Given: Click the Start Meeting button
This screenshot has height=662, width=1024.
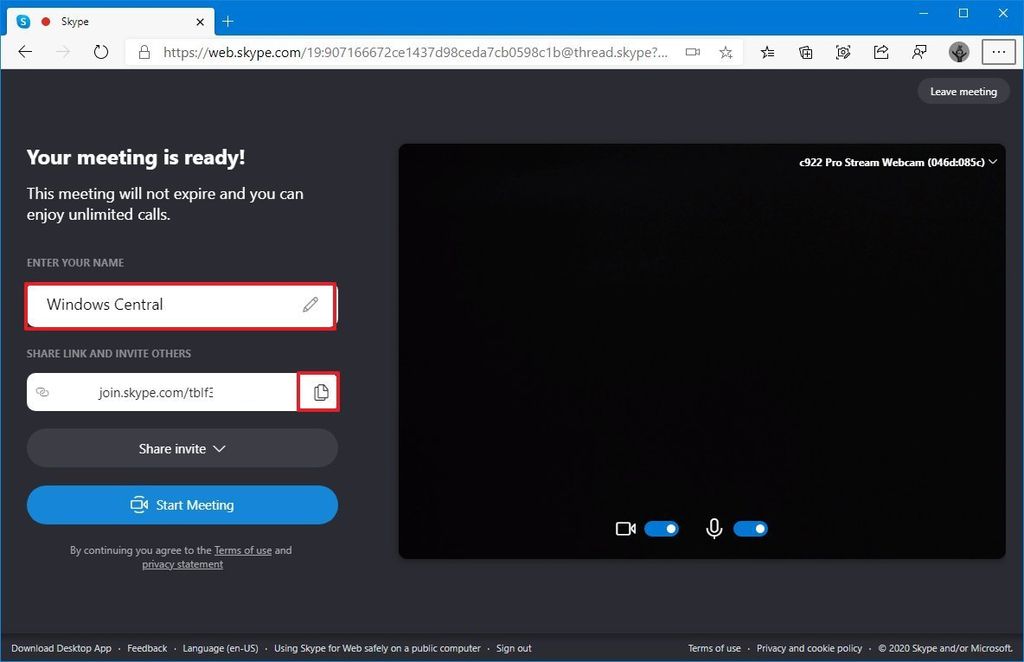Looking at the screenshot, I should 182,505.
